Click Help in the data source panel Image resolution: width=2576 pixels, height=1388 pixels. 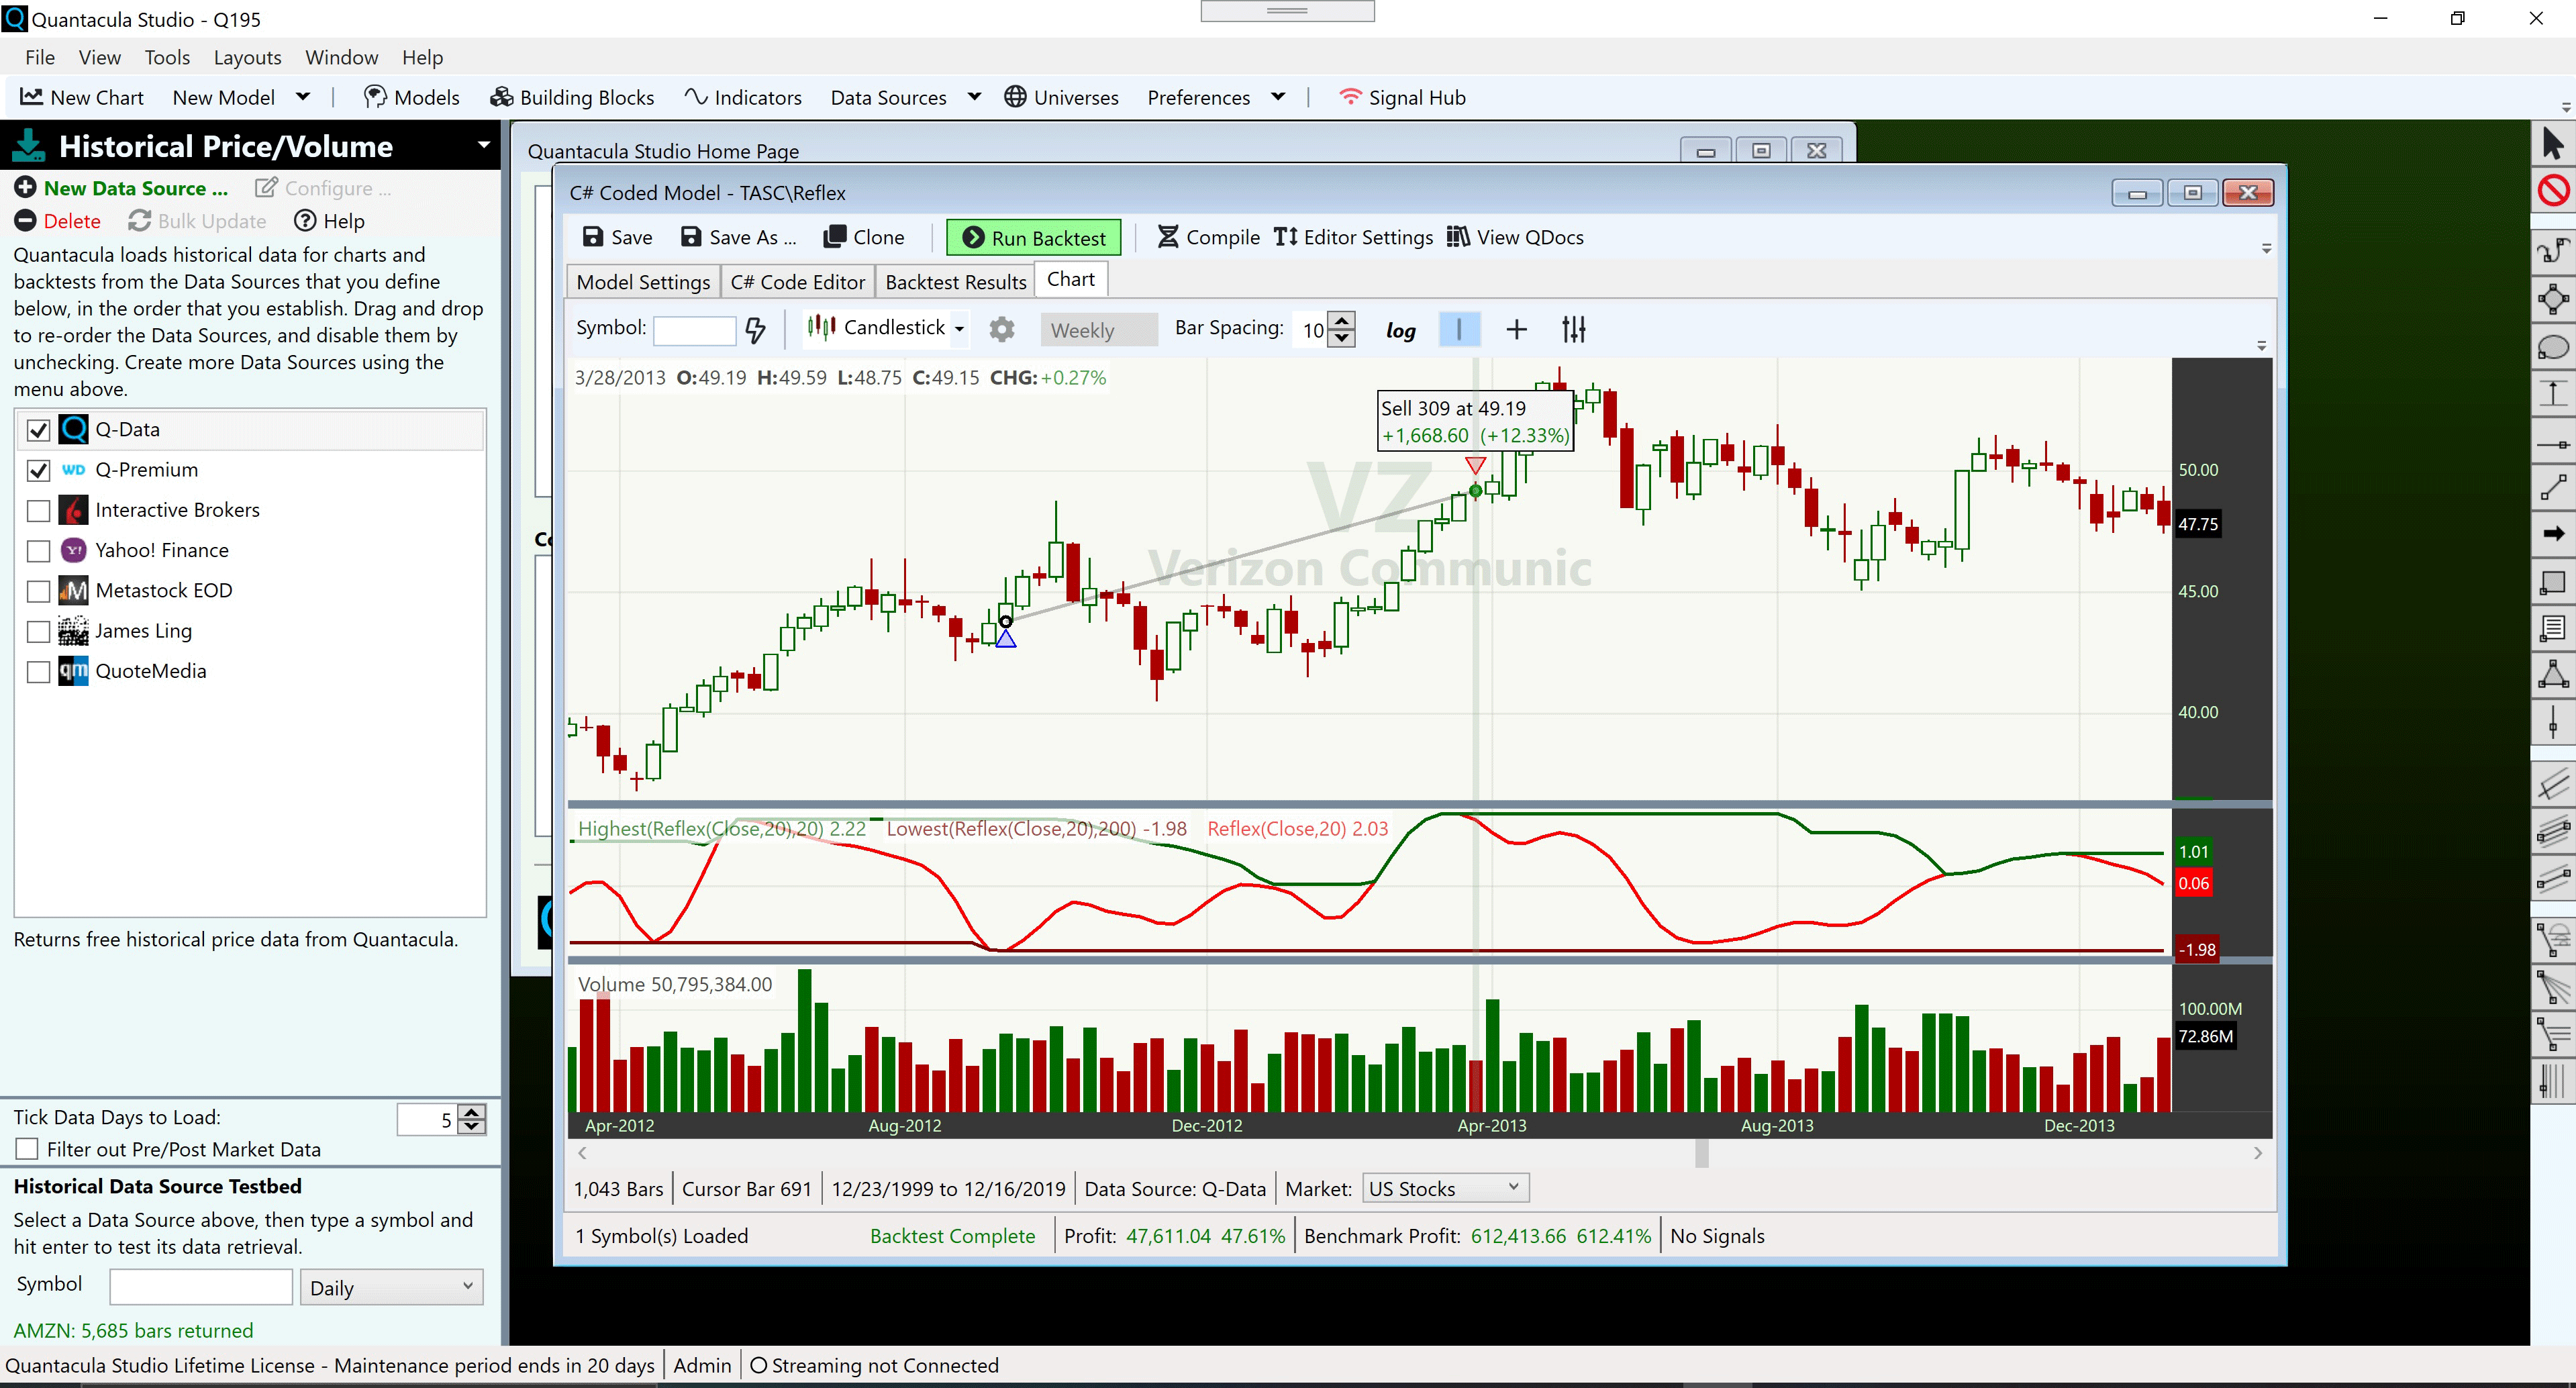pyautogui.click(x=329, y=221)
